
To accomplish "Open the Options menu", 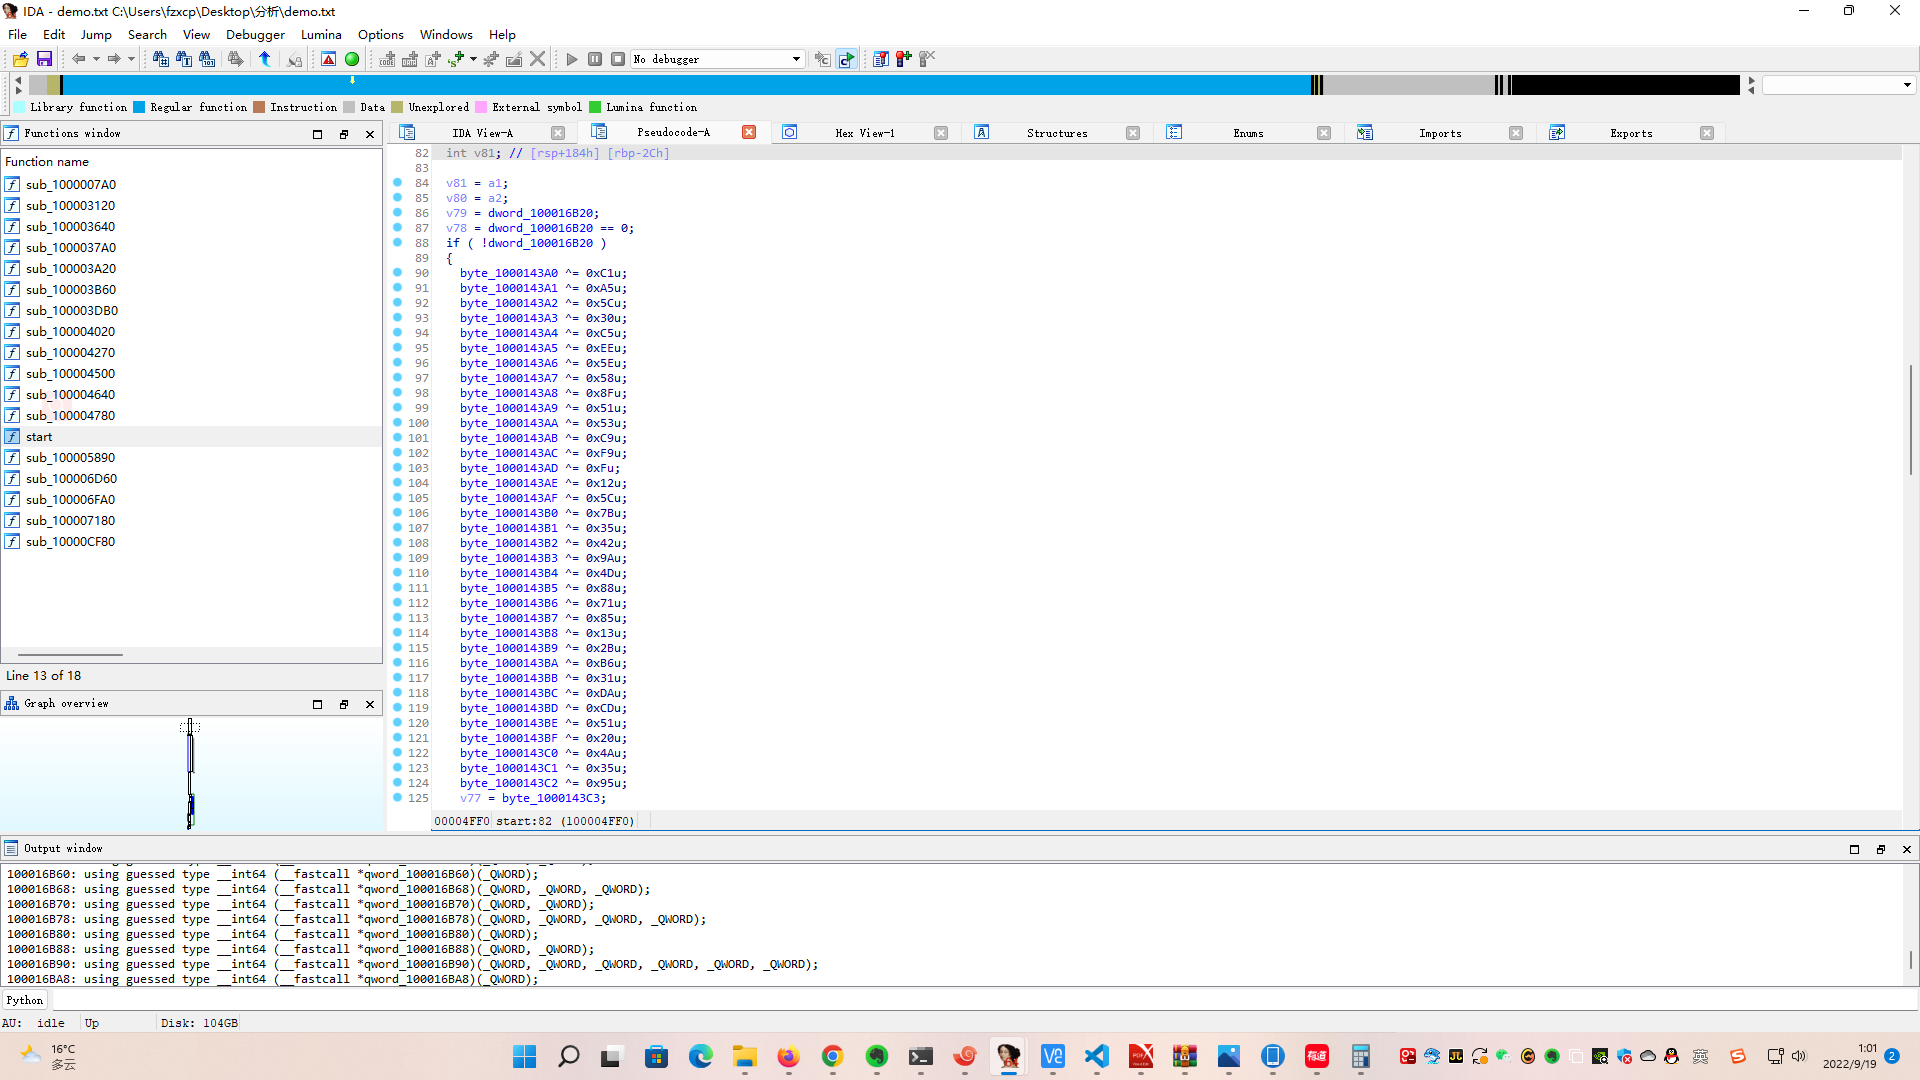I will click(x=381, y=34).
